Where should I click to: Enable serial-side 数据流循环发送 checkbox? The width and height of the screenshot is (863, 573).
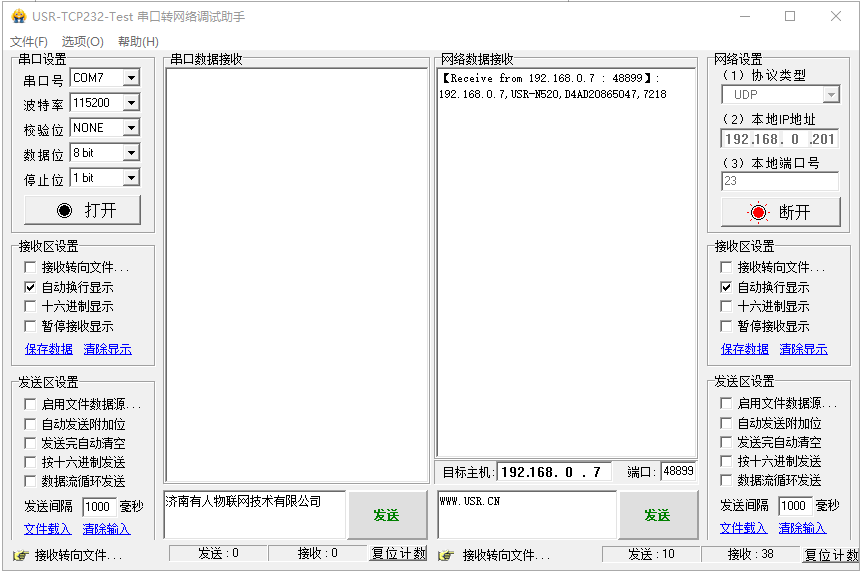click(30, 482)
